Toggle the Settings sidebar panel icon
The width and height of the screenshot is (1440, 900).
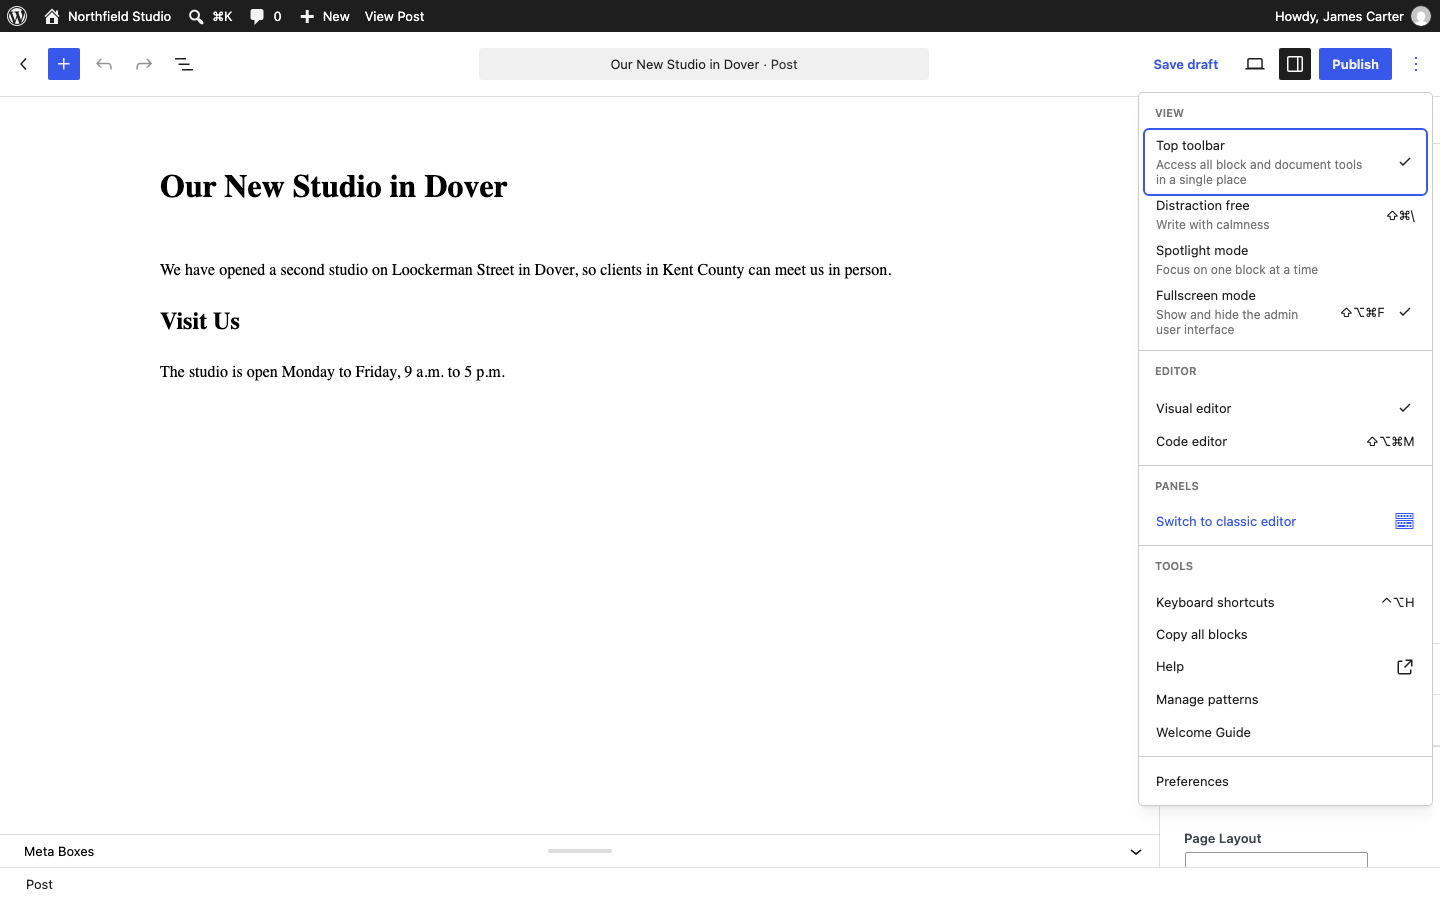click(1295, 64)
